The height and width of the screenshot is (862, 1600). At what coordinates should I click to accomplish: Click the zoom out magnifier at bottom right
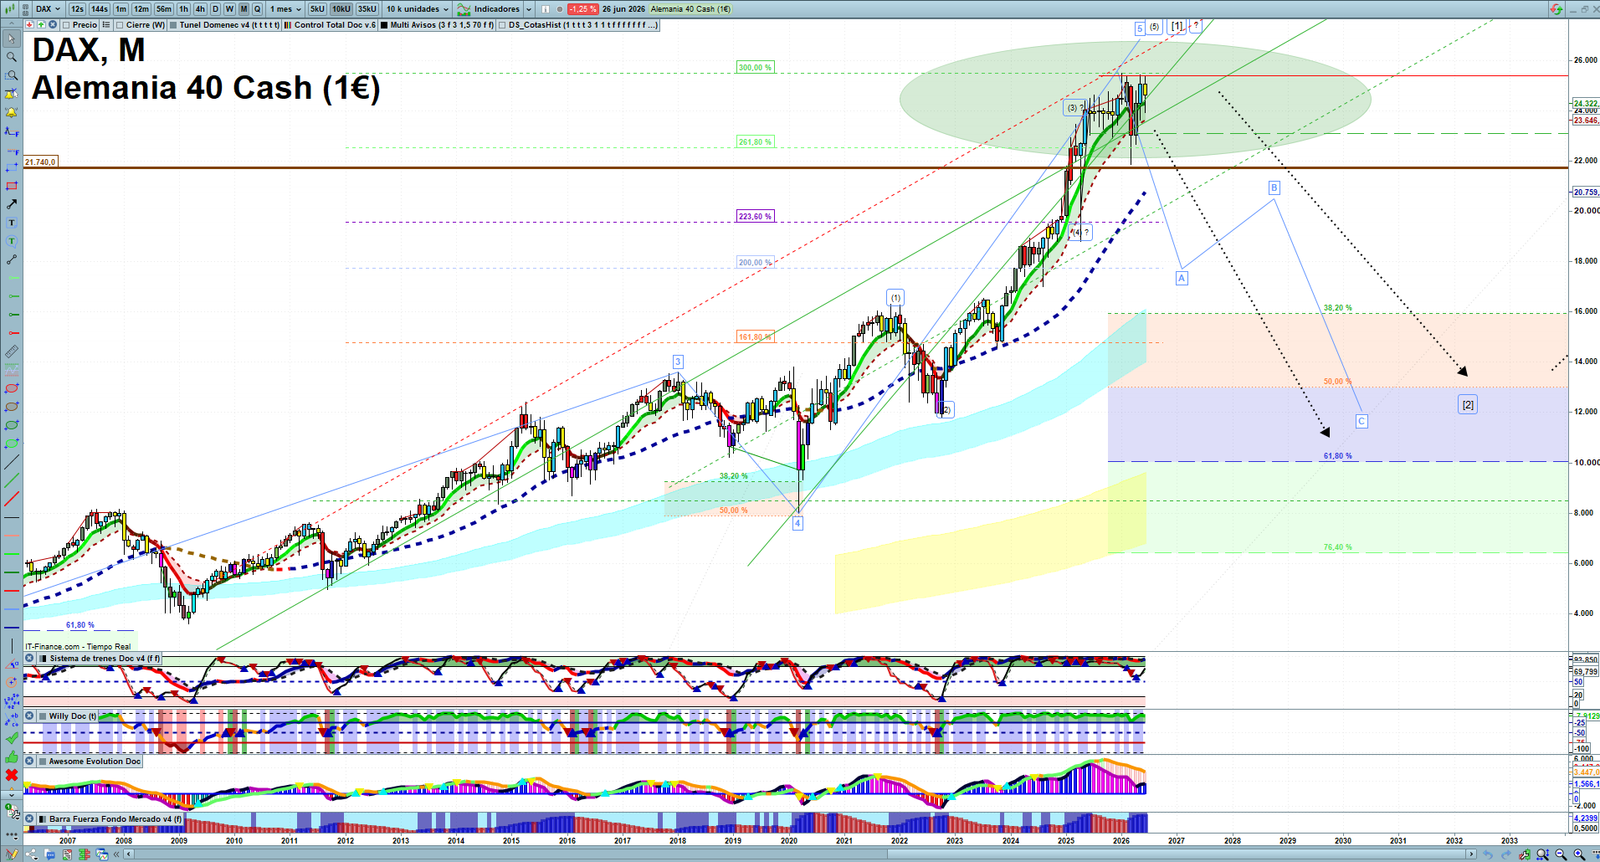1561,854
